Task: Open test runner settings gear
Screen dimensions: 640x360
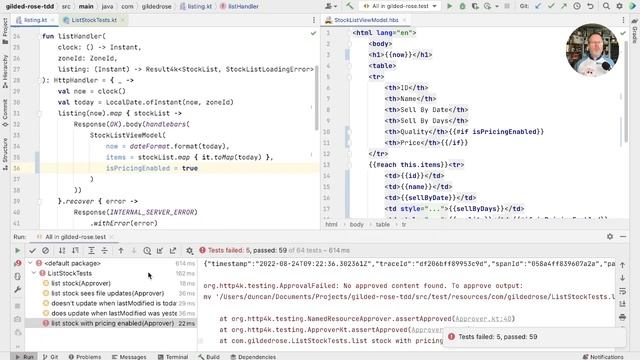Action: tap(189, 250)
